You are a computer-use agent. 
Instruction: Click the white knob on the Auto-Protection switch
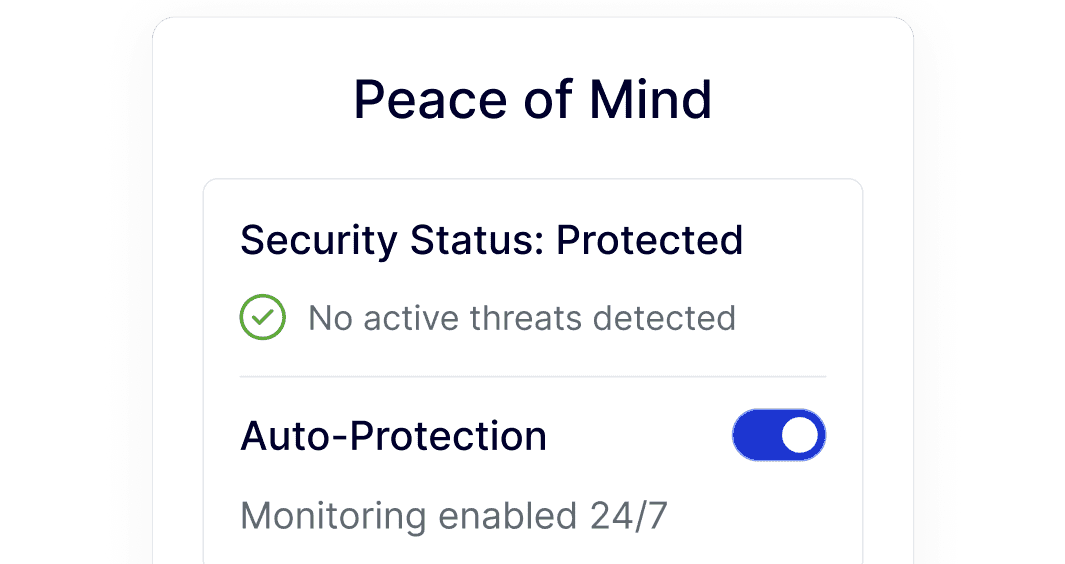800,435
